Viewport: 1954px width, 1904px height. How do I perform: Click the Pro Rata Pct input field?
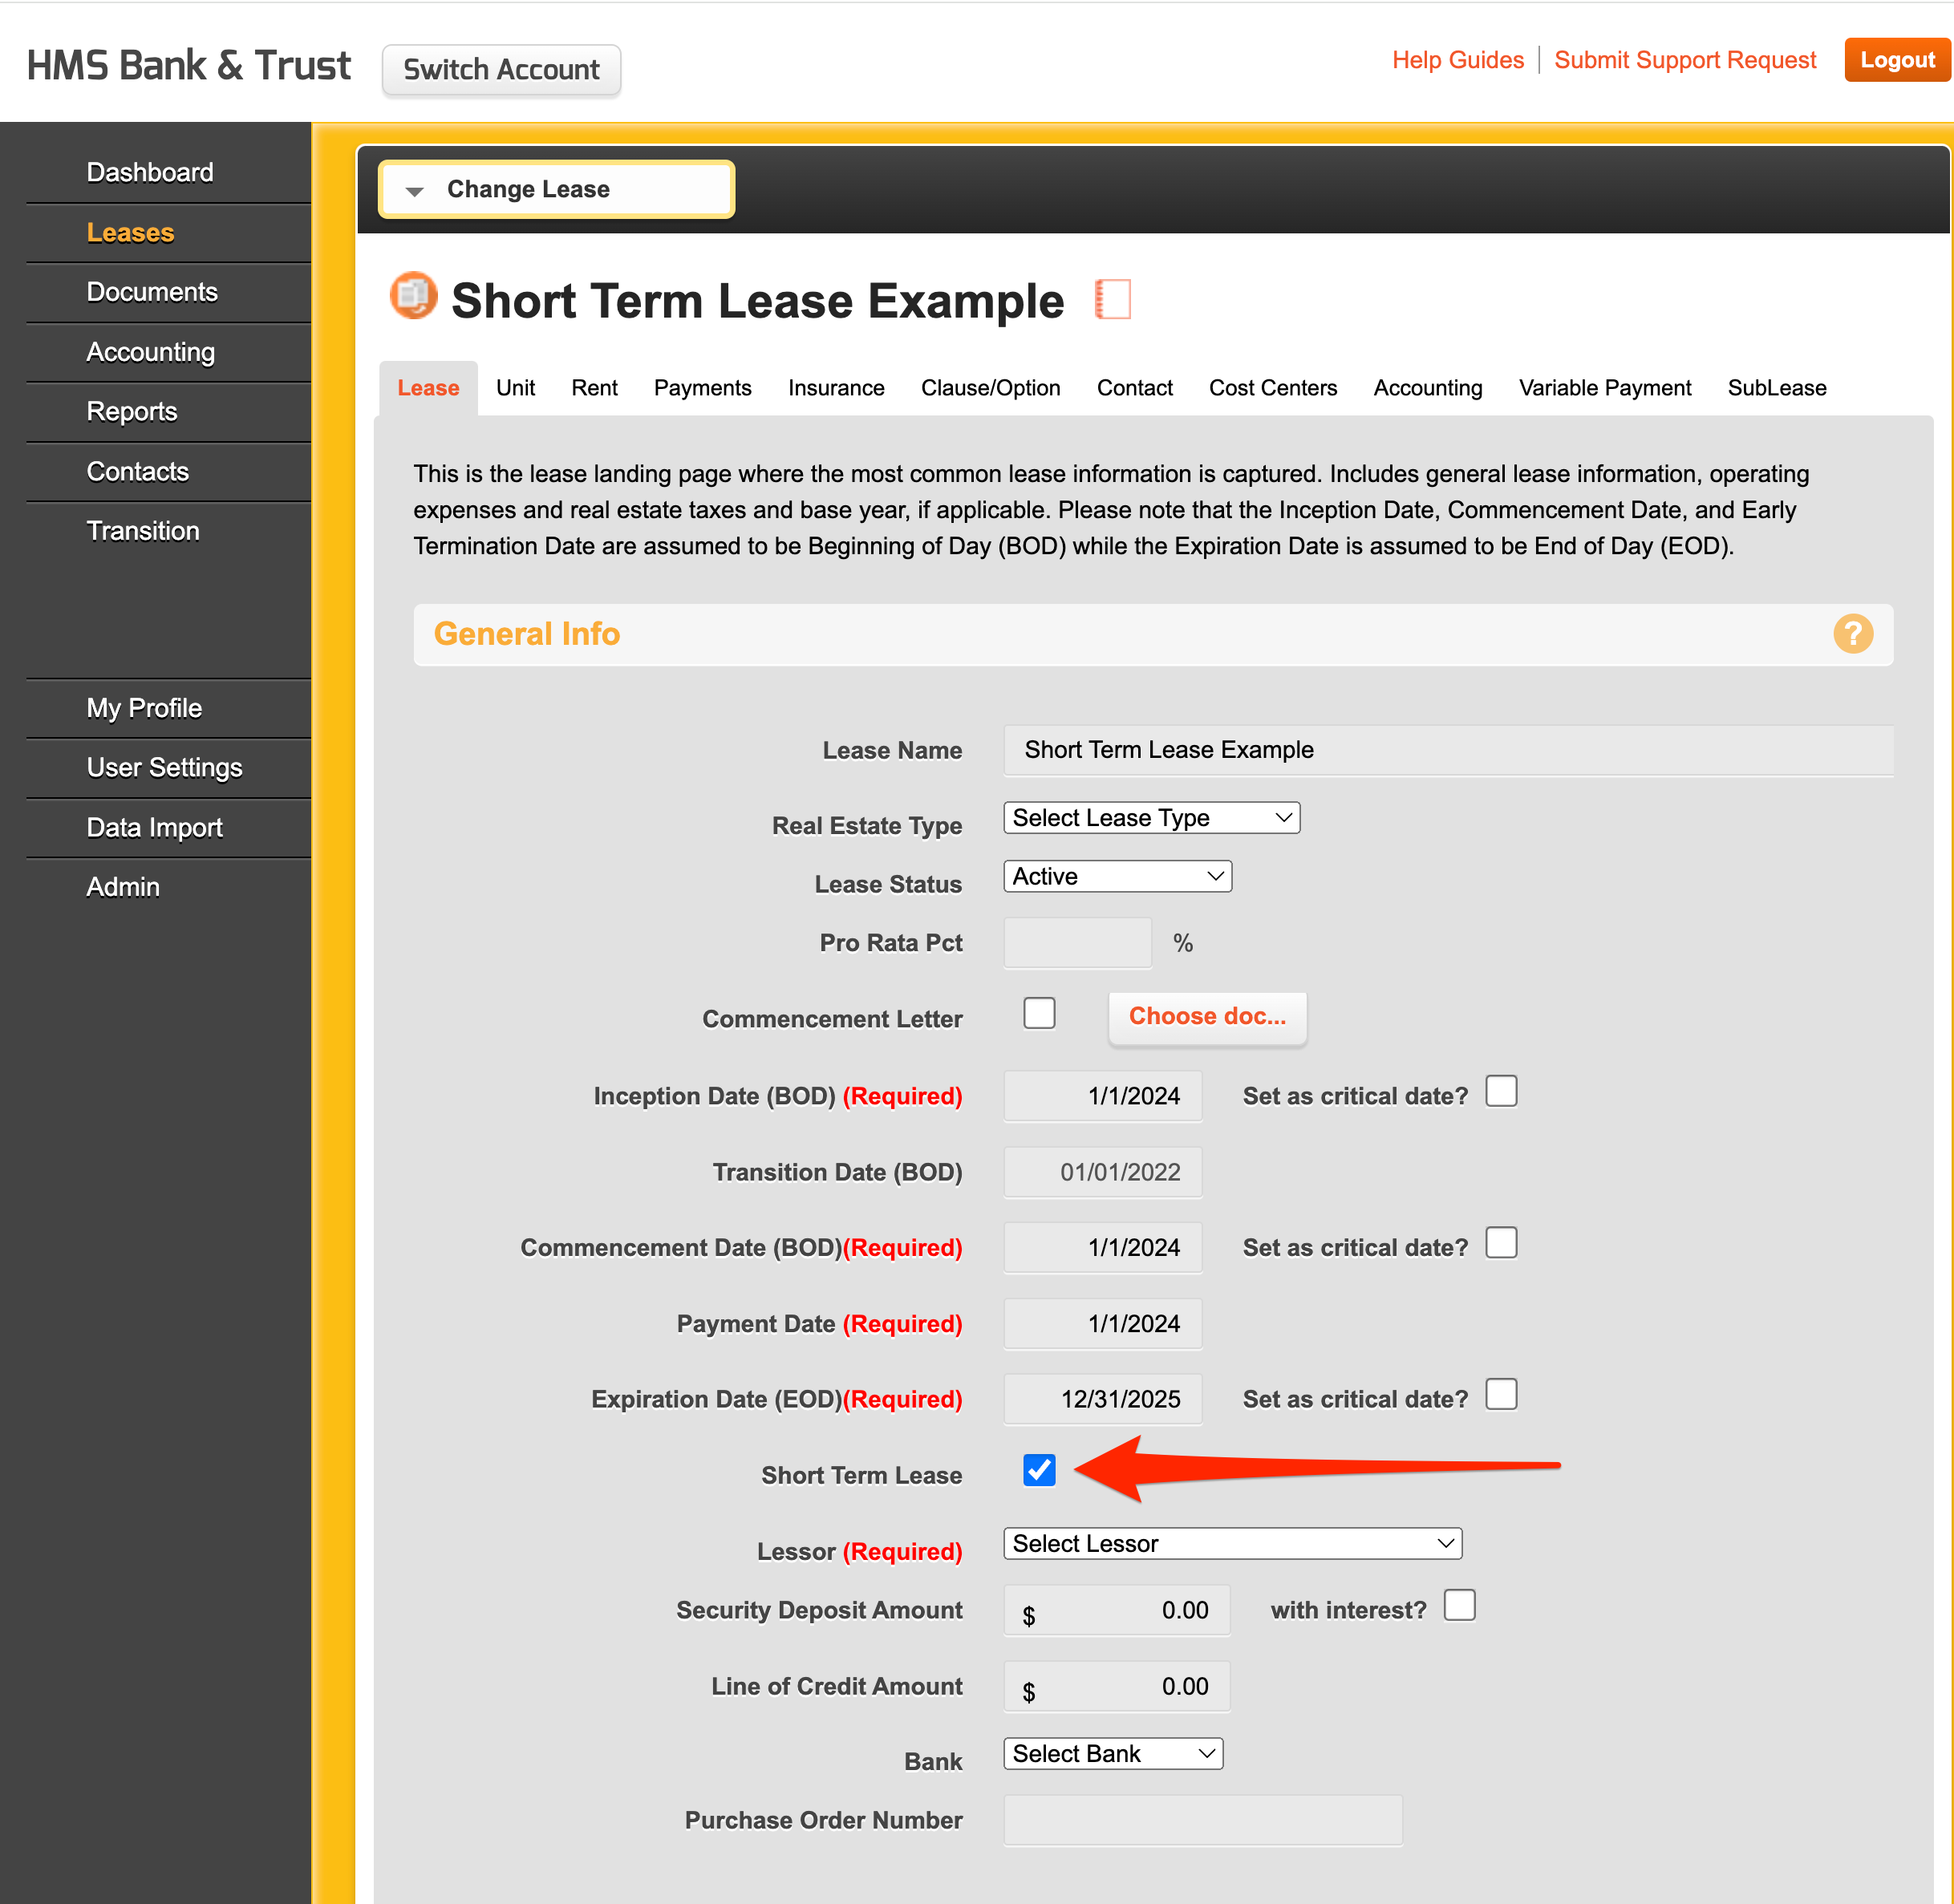1077,943
